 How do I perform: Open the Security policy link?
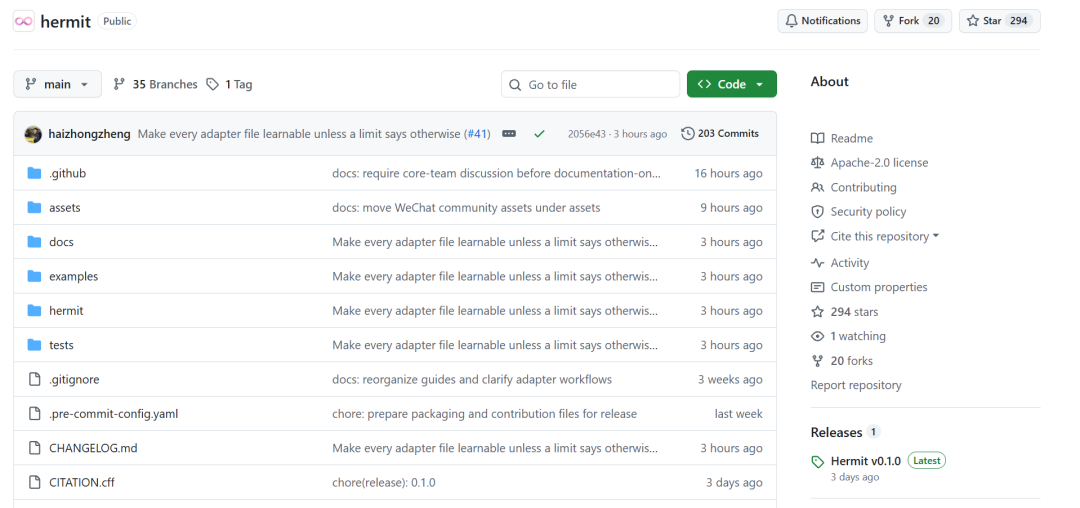click(858, 212)
